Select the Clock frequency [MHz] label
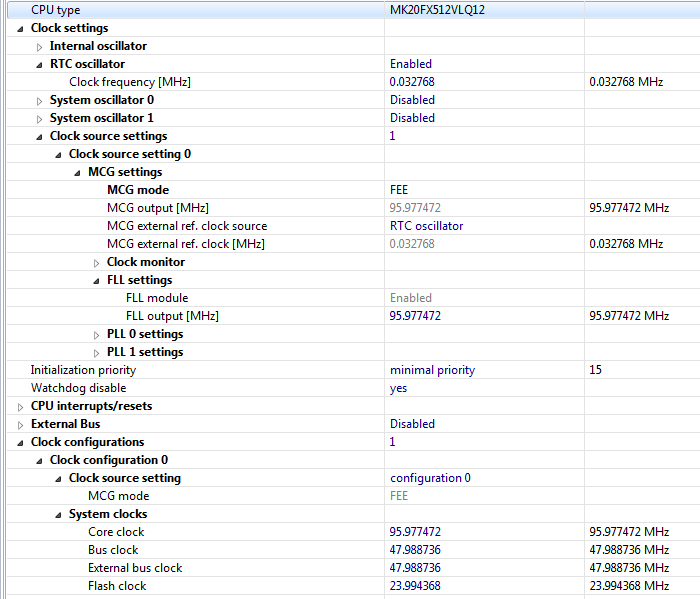Viewport: 700px width, 599px height. 130,82
